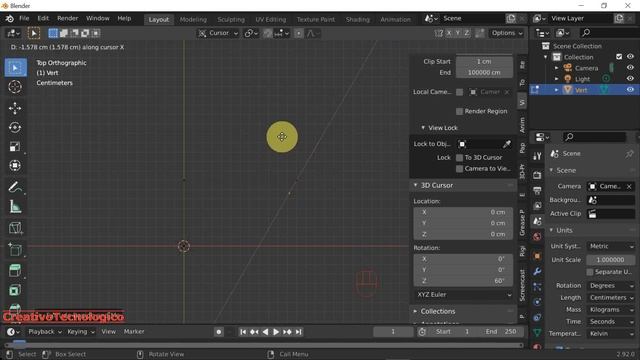Pick the Scale tool
The width and height of the screenshot is (640, 360).
pyautogui.click(x=15, y=147)
